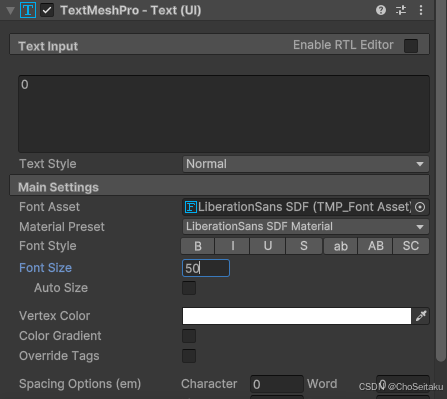Enable the RTL Editor checkbox
Screen dimensions: 447x399
pyautogui.click(x=411, y=46)
